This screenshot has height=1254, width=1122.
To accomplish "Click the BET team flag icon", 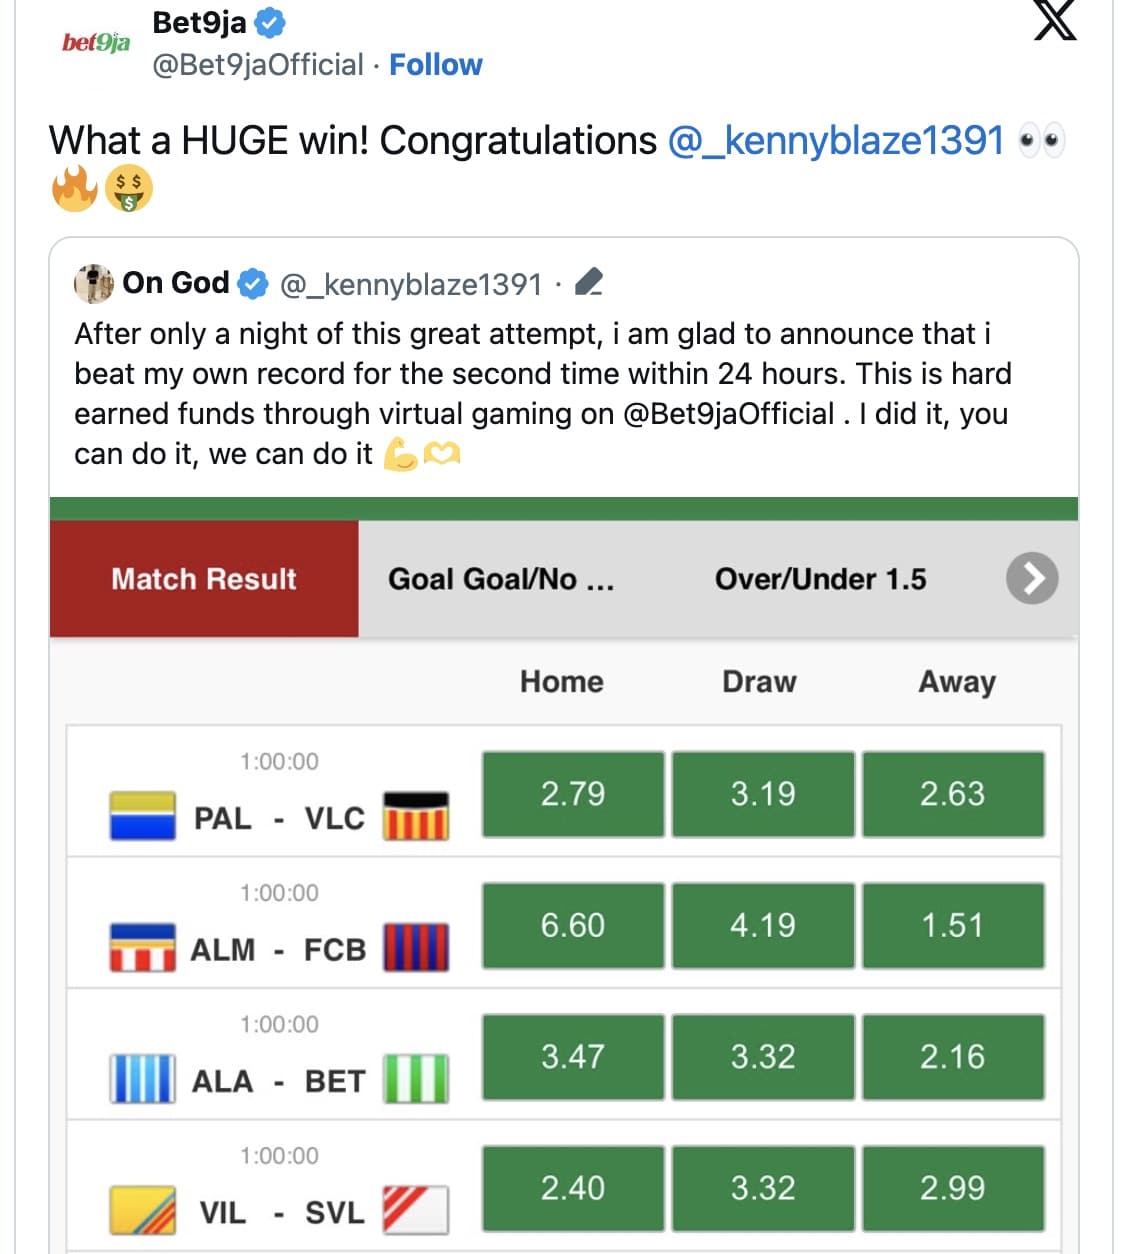I will (416, 1079).
